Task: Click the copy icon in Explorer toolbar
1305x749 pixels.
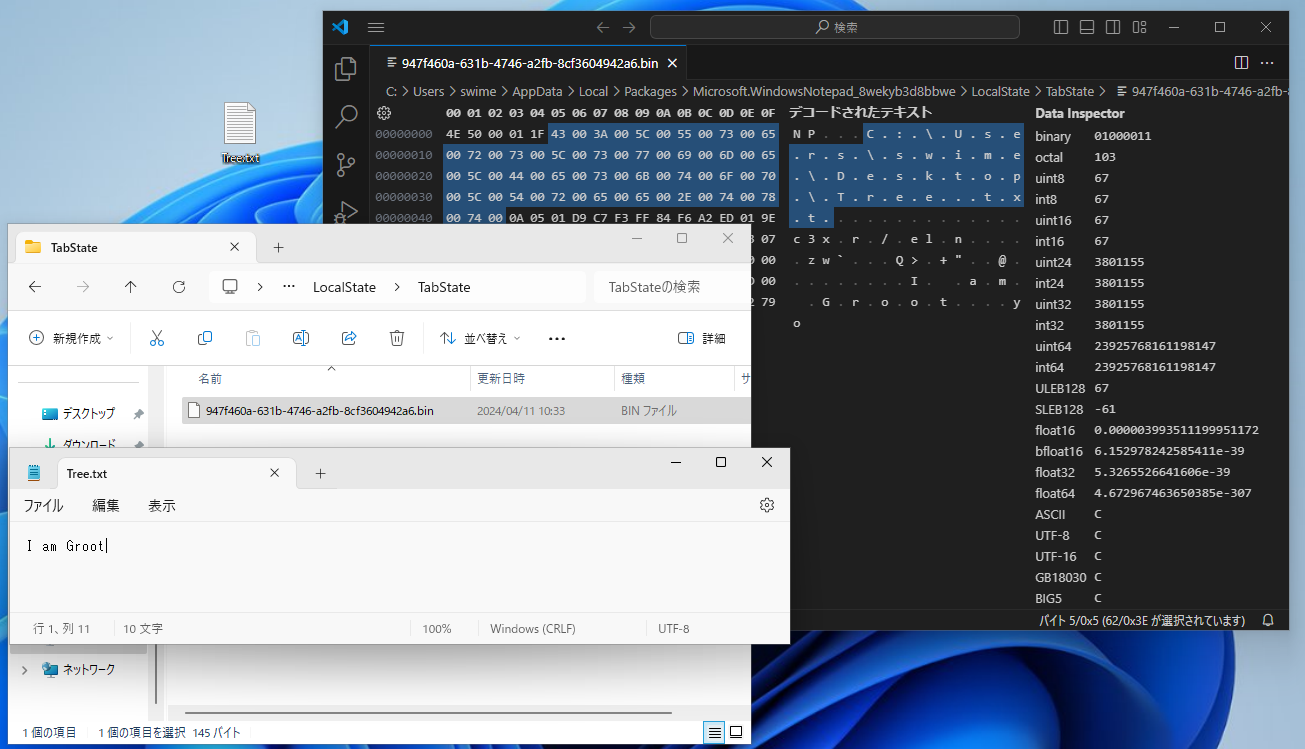Action: [205, 338]
